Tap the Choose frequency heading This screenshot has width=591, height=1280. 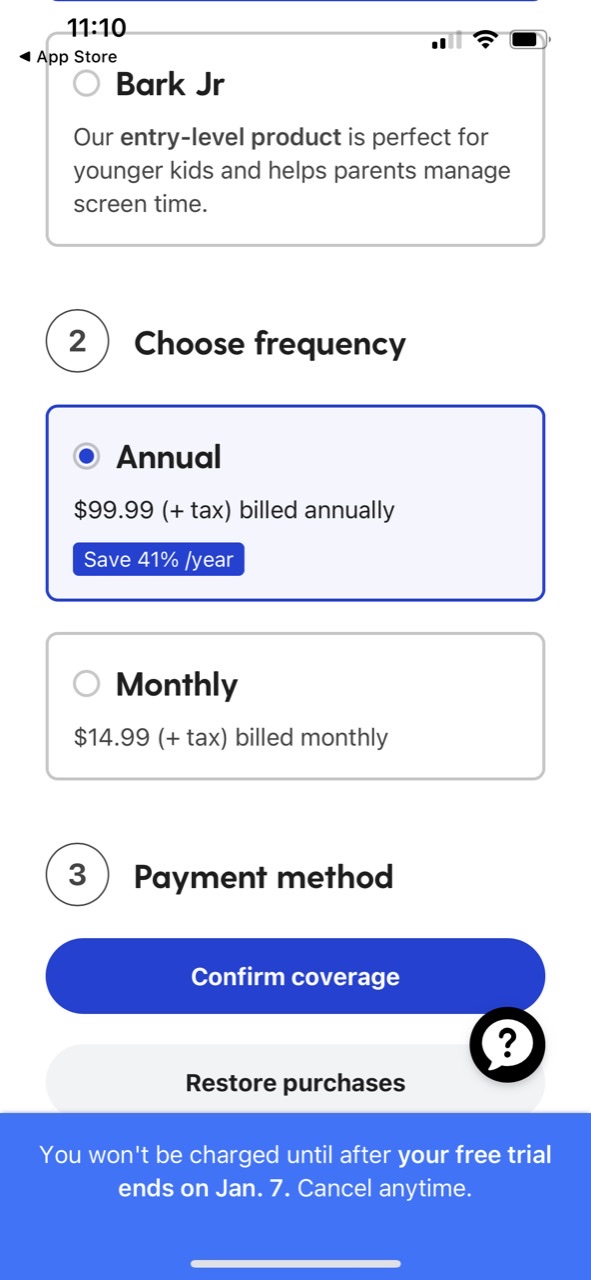point(270,343)
